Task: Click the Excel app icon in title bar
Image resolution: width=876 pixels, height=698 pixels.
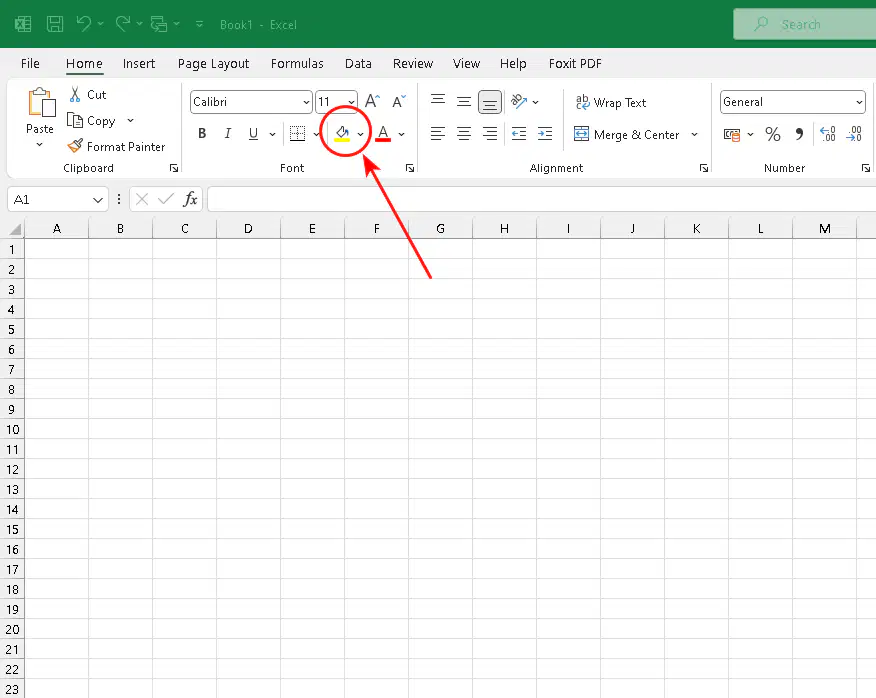Action: tap(23, 24)
